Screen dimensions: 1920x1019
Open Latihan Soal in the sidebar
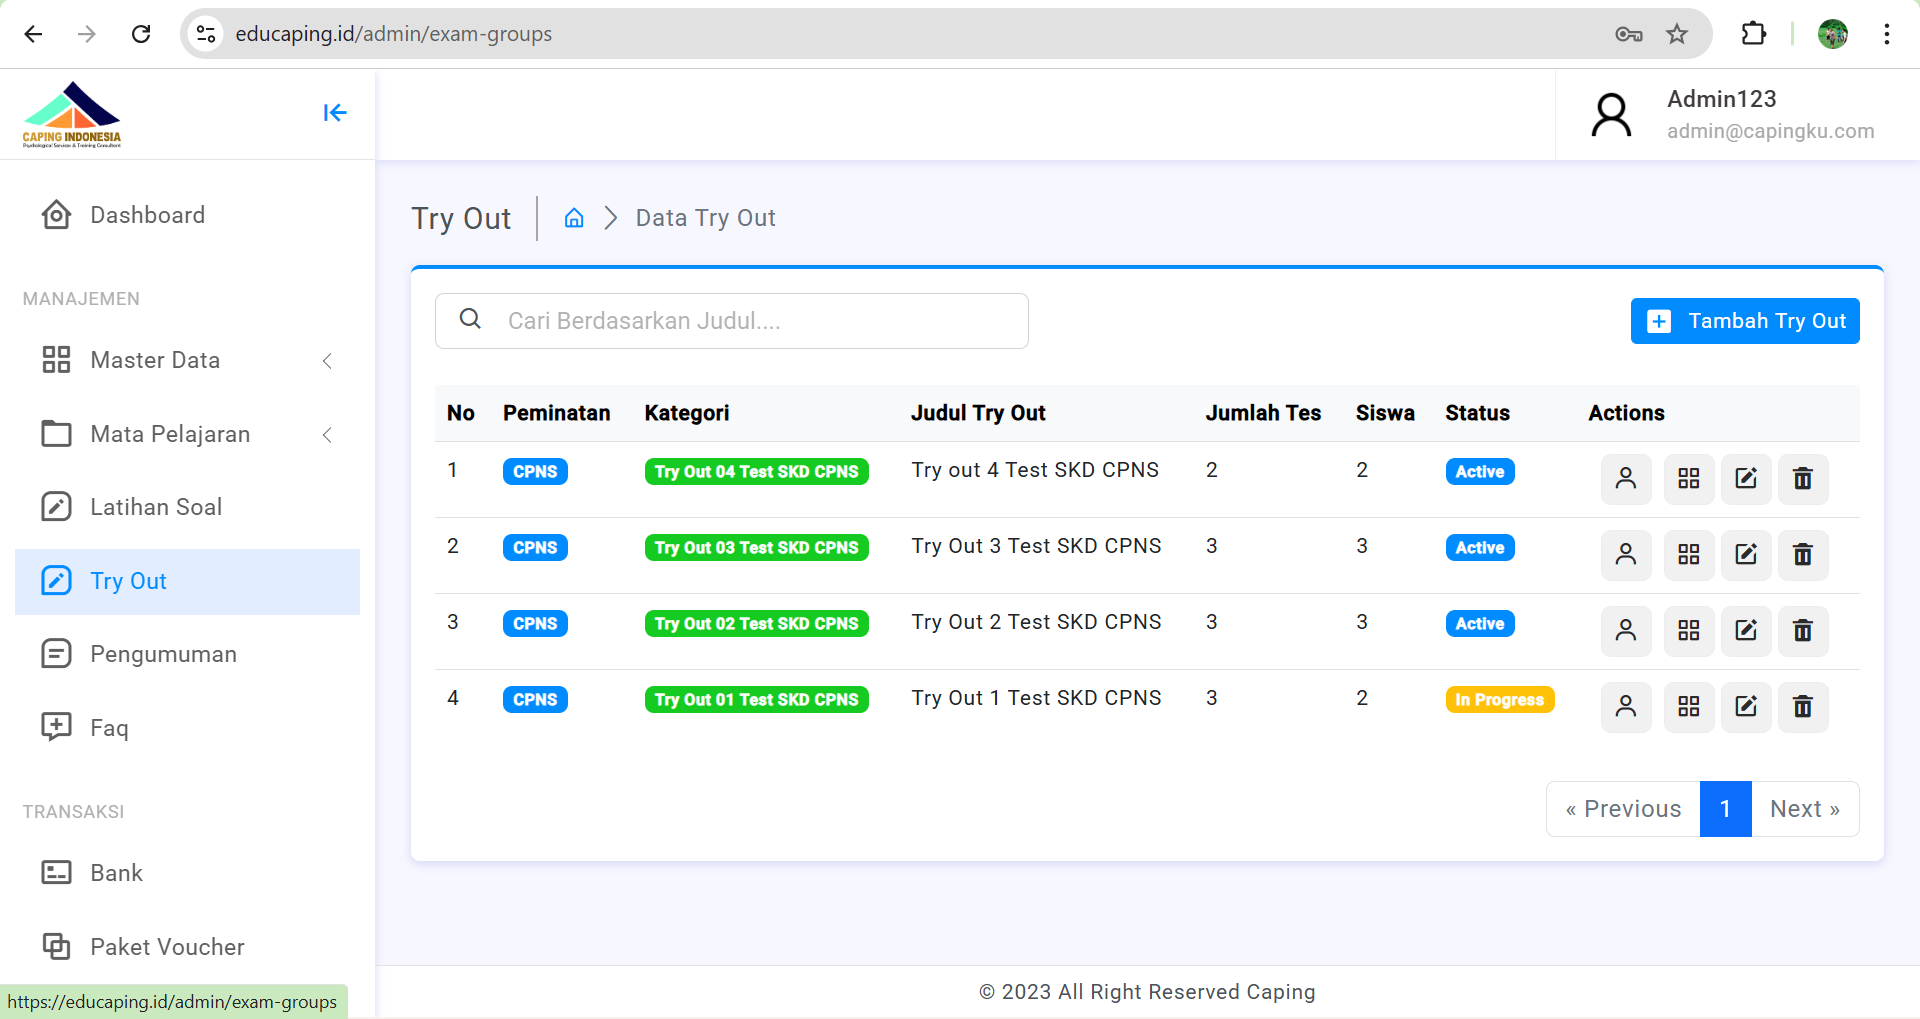point(156,507)
